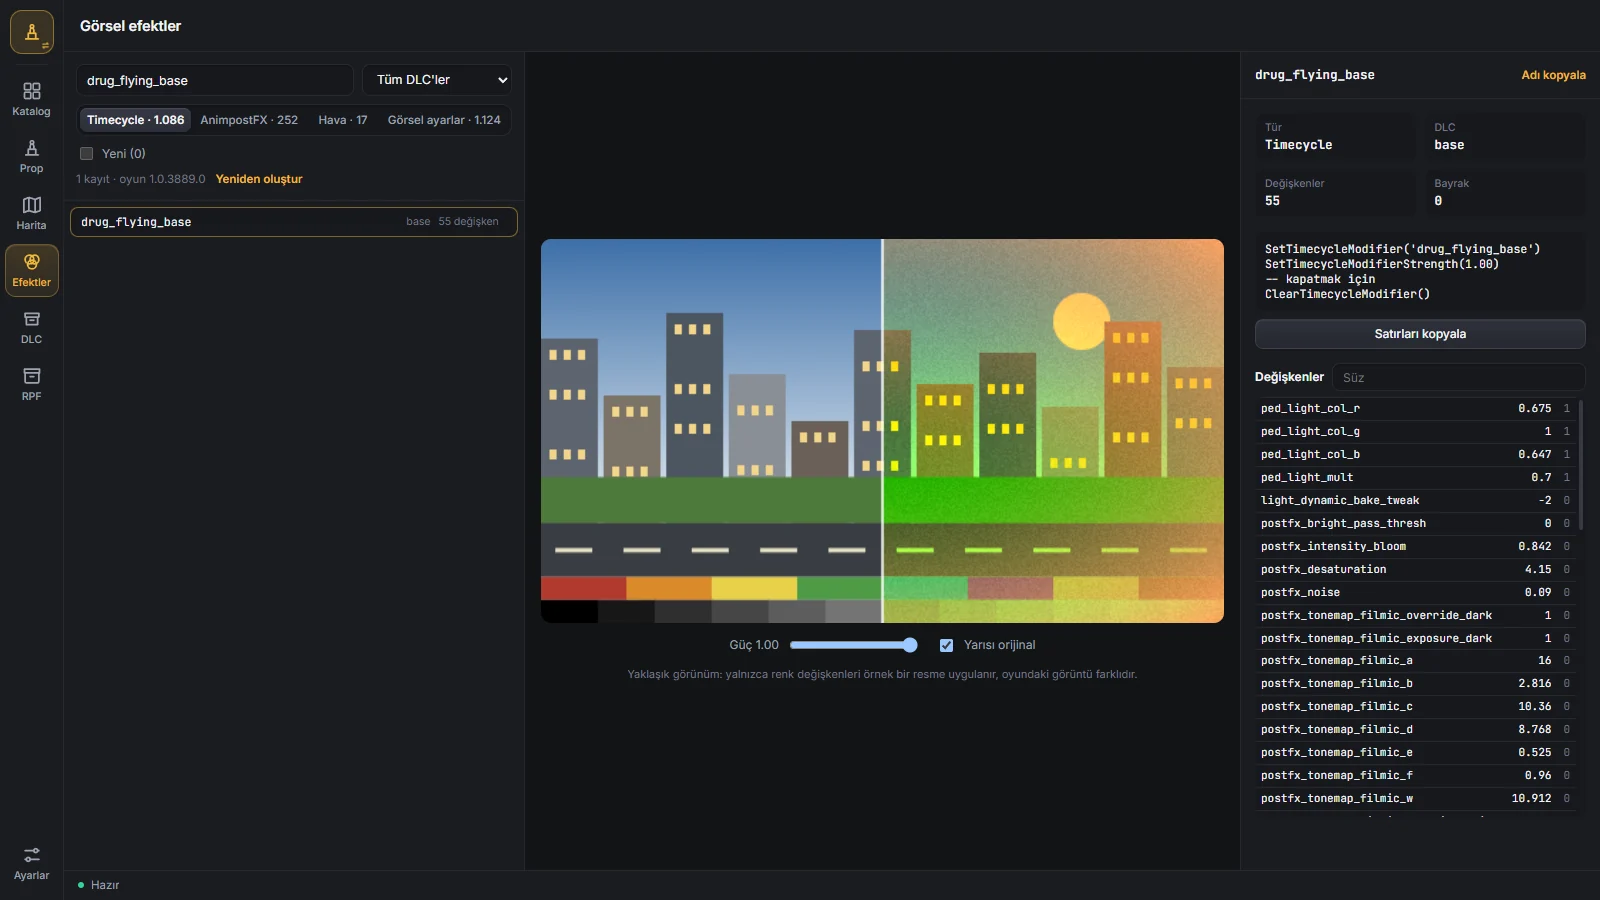The width and height of the screenshot is (1600, 900).
Task: Switch to the AnimpostFX · 252 tab
Action: (x=249, y=120)
